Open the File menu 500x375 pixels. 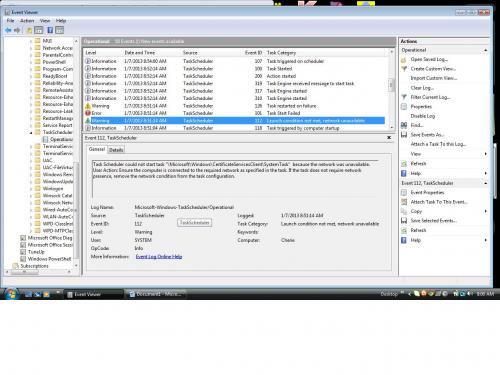(10, 21)
